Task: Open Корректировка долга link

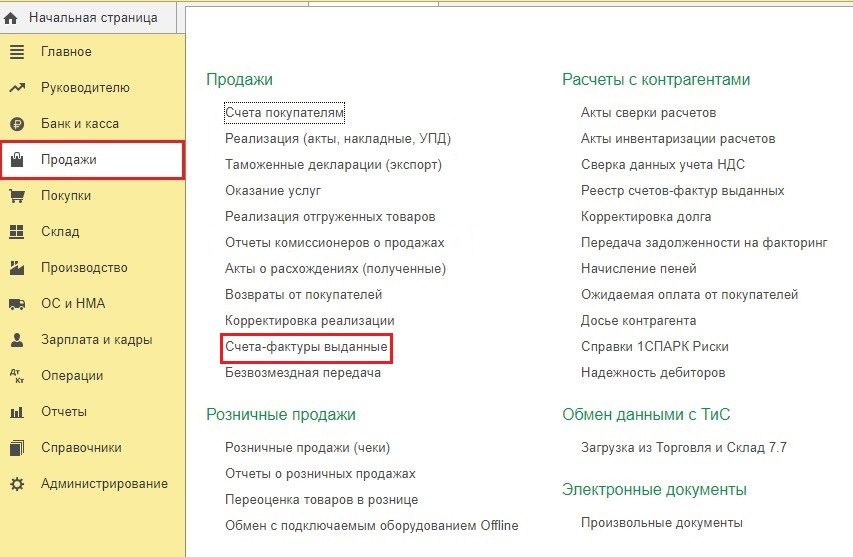Action: coord(646,216)
